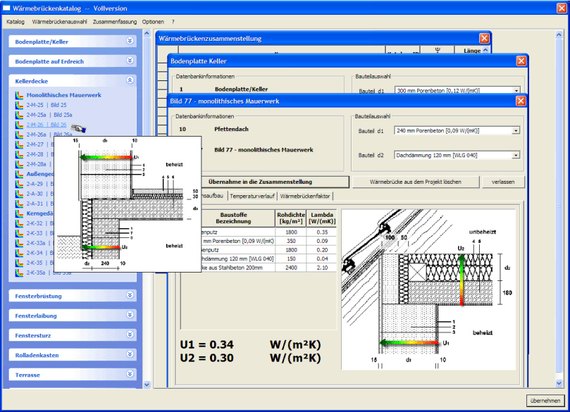Click the icon beside 2-M-25a Bild 25a
This screenshot has width=570, height=412.
coord(19,115)
